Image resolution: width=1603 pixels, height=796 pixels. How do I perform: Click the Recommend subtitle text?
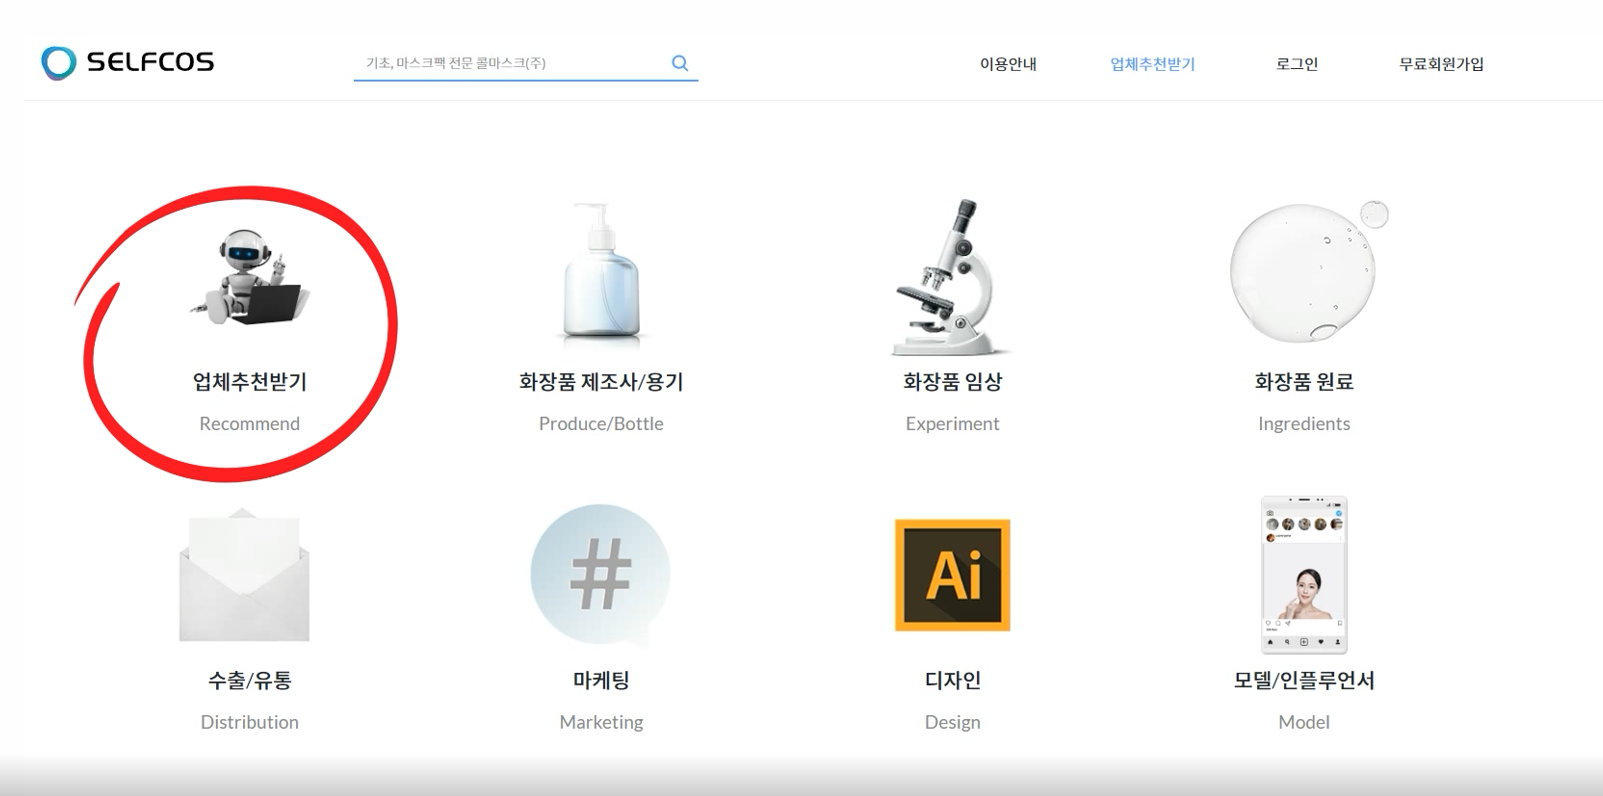click(x=250, y=423)
